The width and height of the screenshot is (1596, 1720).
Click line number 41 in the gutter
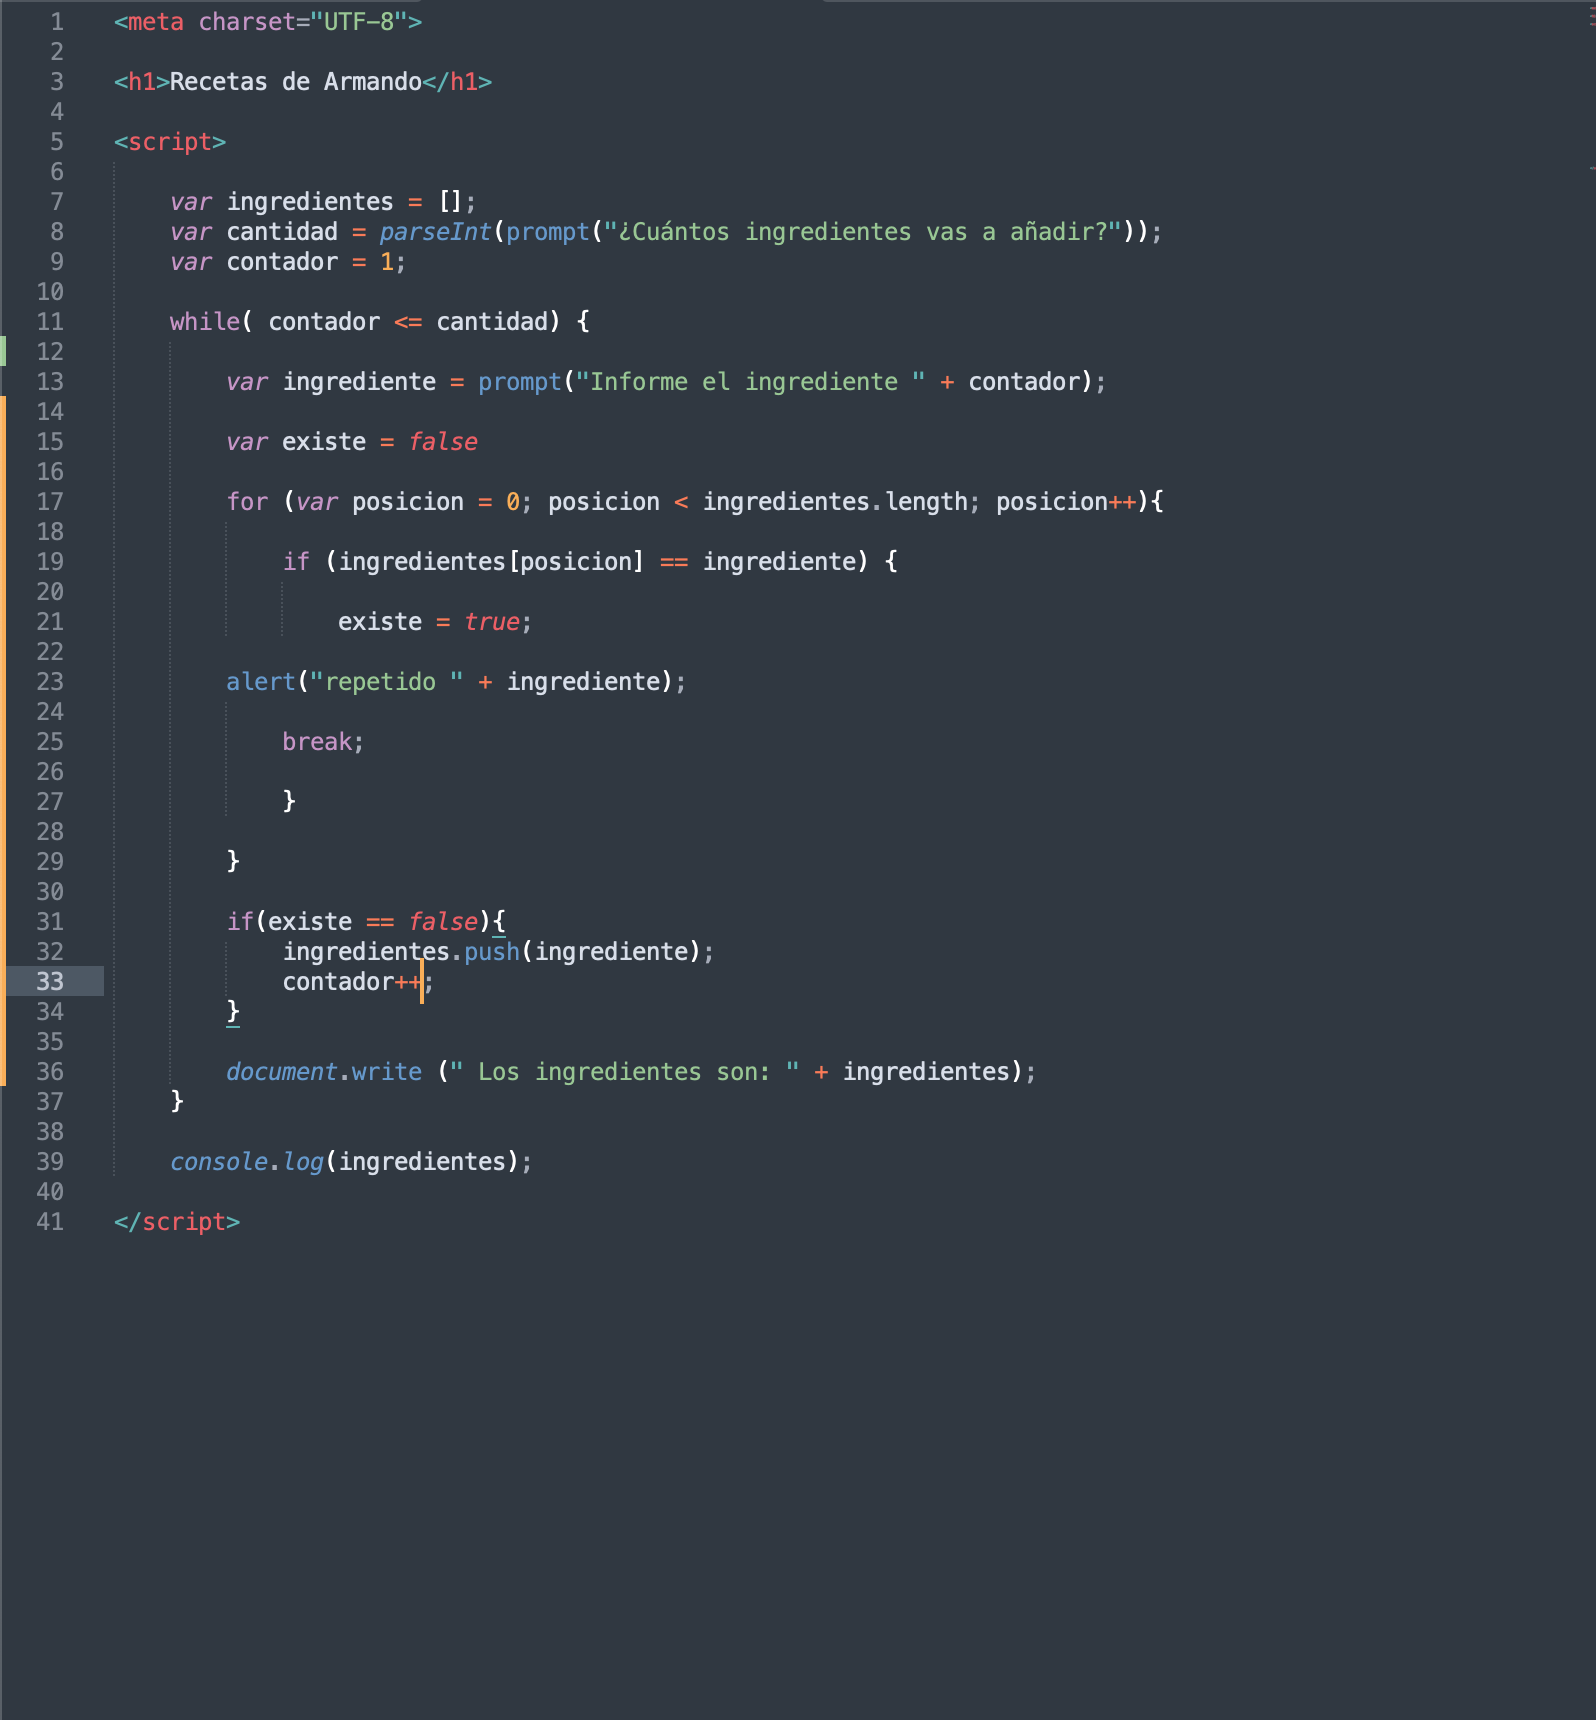click(50, 1222)
